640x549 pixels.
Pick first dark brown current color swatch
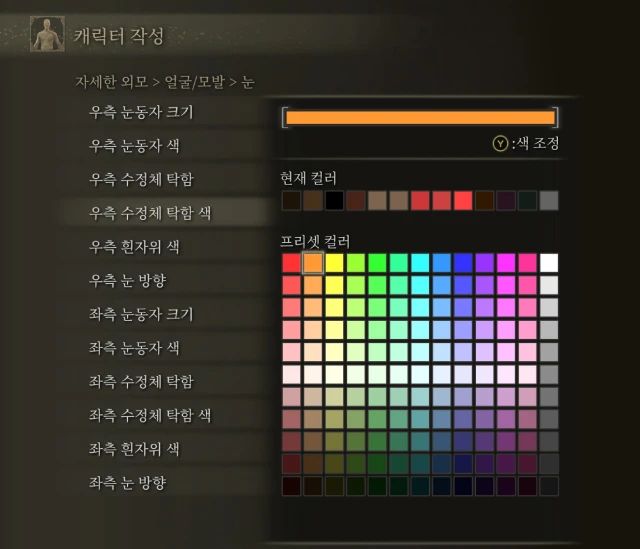[x=291, y=200]
